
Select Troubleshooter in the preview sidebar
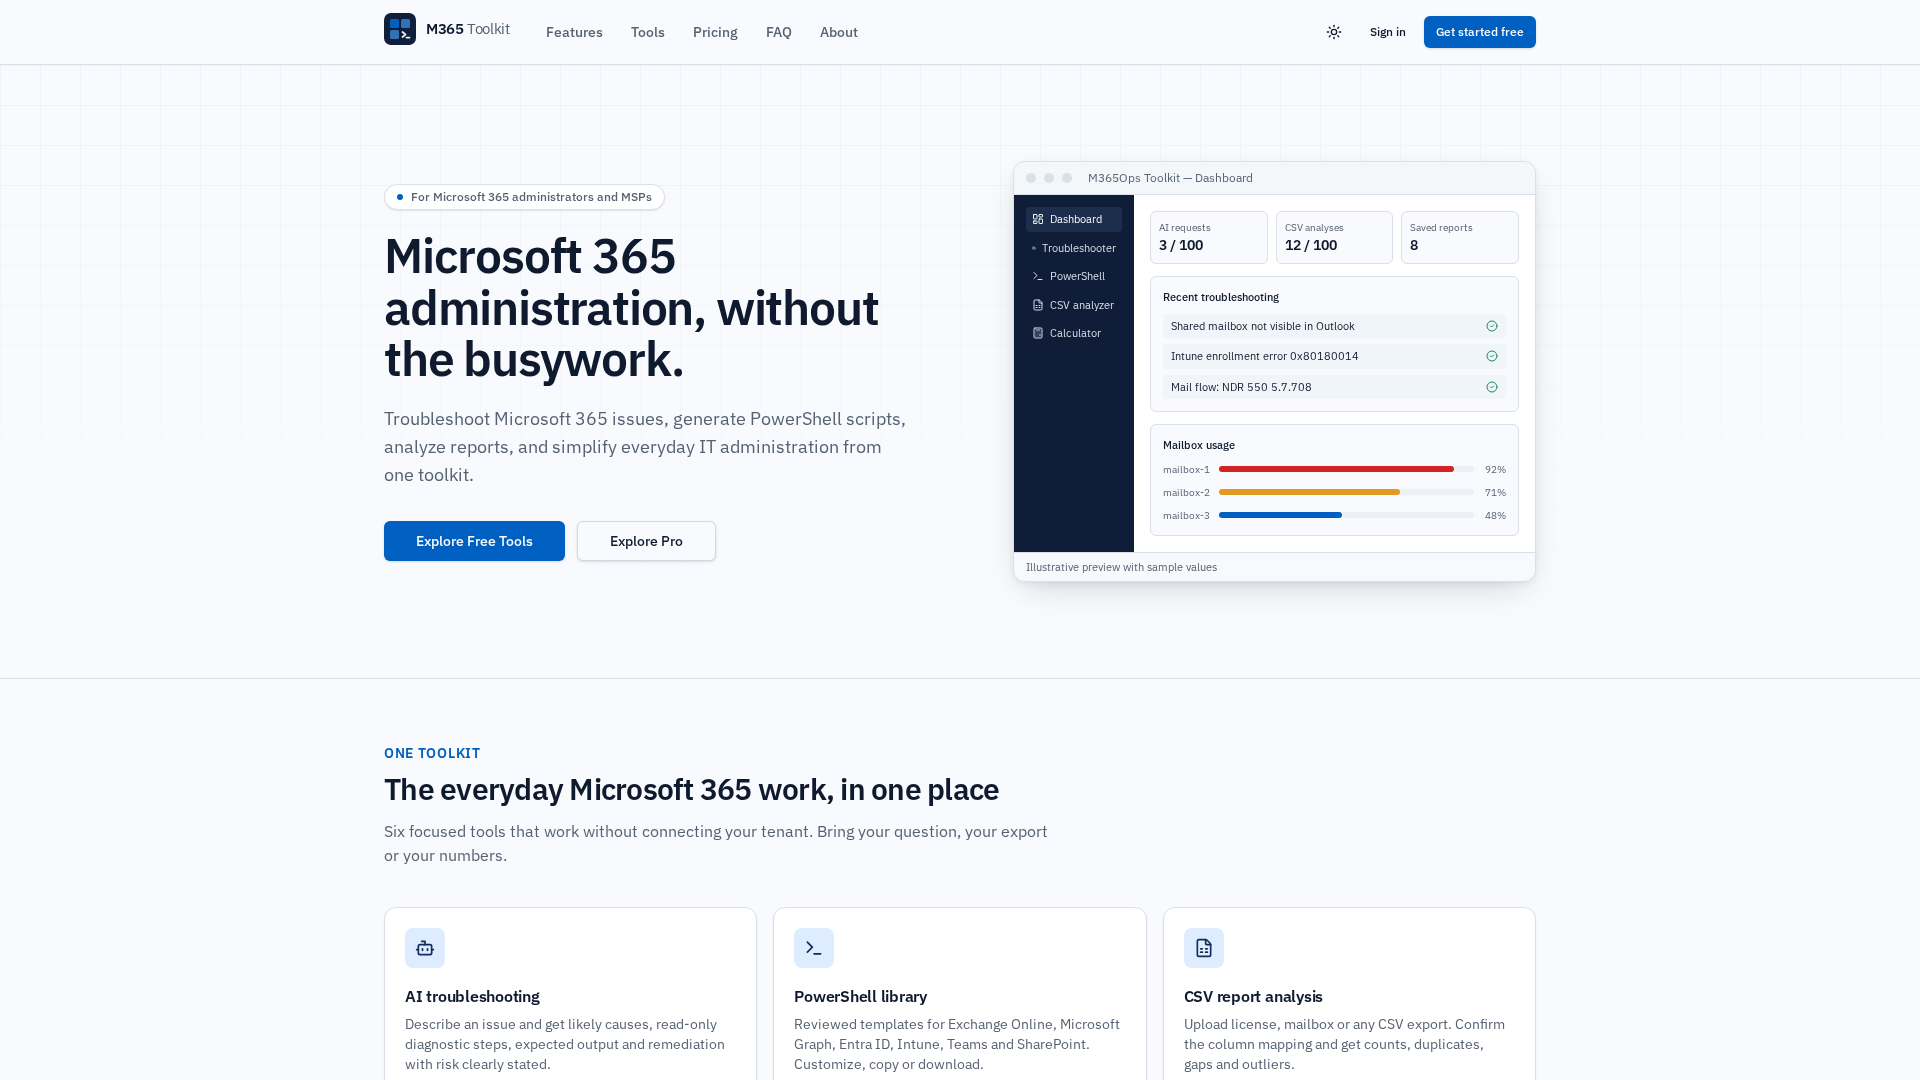[x=1074, y=248]
